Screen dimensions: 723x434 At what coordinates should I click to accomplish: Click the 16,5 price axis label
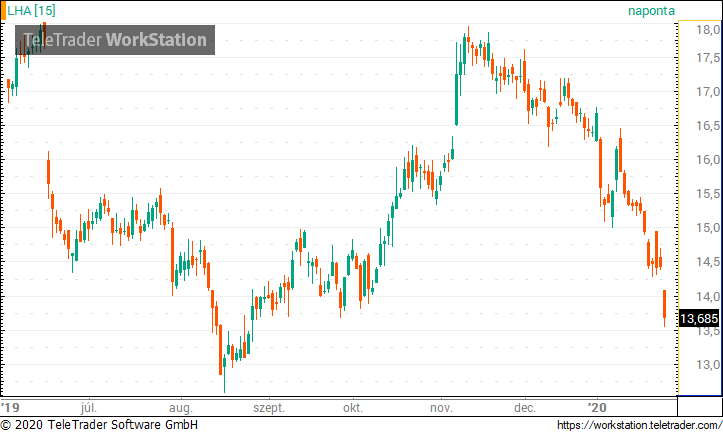(708, 126)
